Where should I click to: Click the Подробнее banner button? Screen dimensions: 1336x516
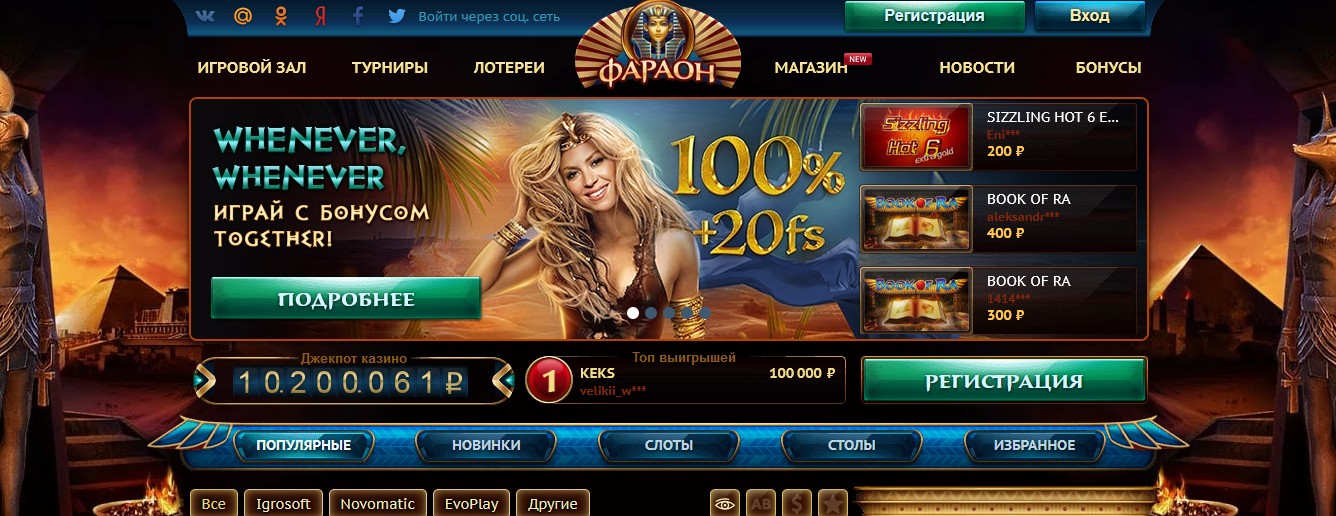click(x=346, y=299)
